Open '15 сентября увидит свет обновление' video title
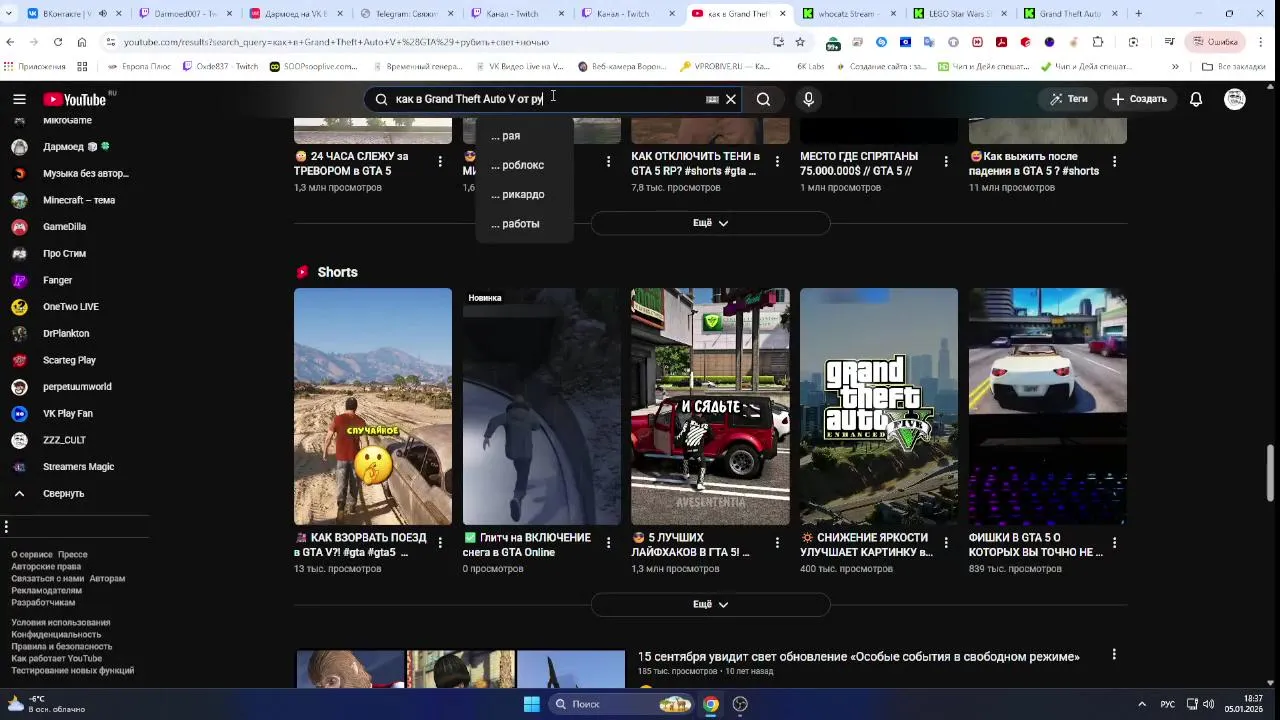Image resolution: width=1280 pixels, height=720 pixels. point(859,657)
